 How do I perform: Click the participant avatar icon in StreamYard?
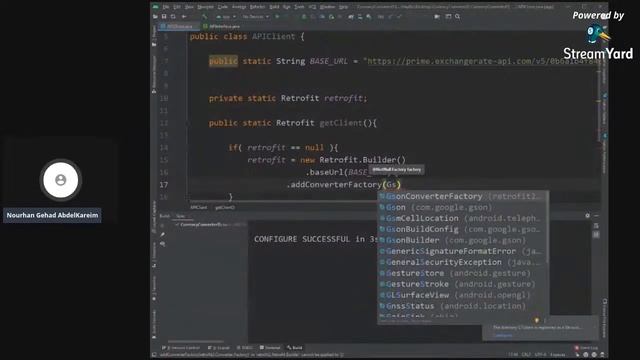click(61, 180)
